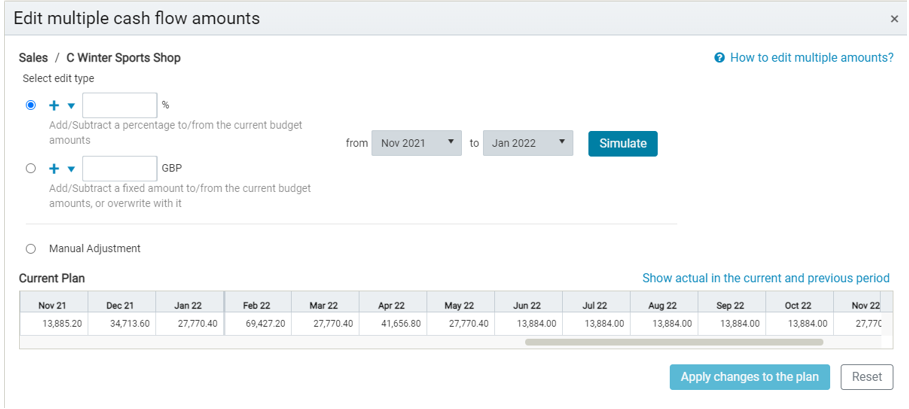Image resolution: width=909 pixels, height=409 pixels.
Task: Click the help question mark icon
Action: tap(719, 58)
